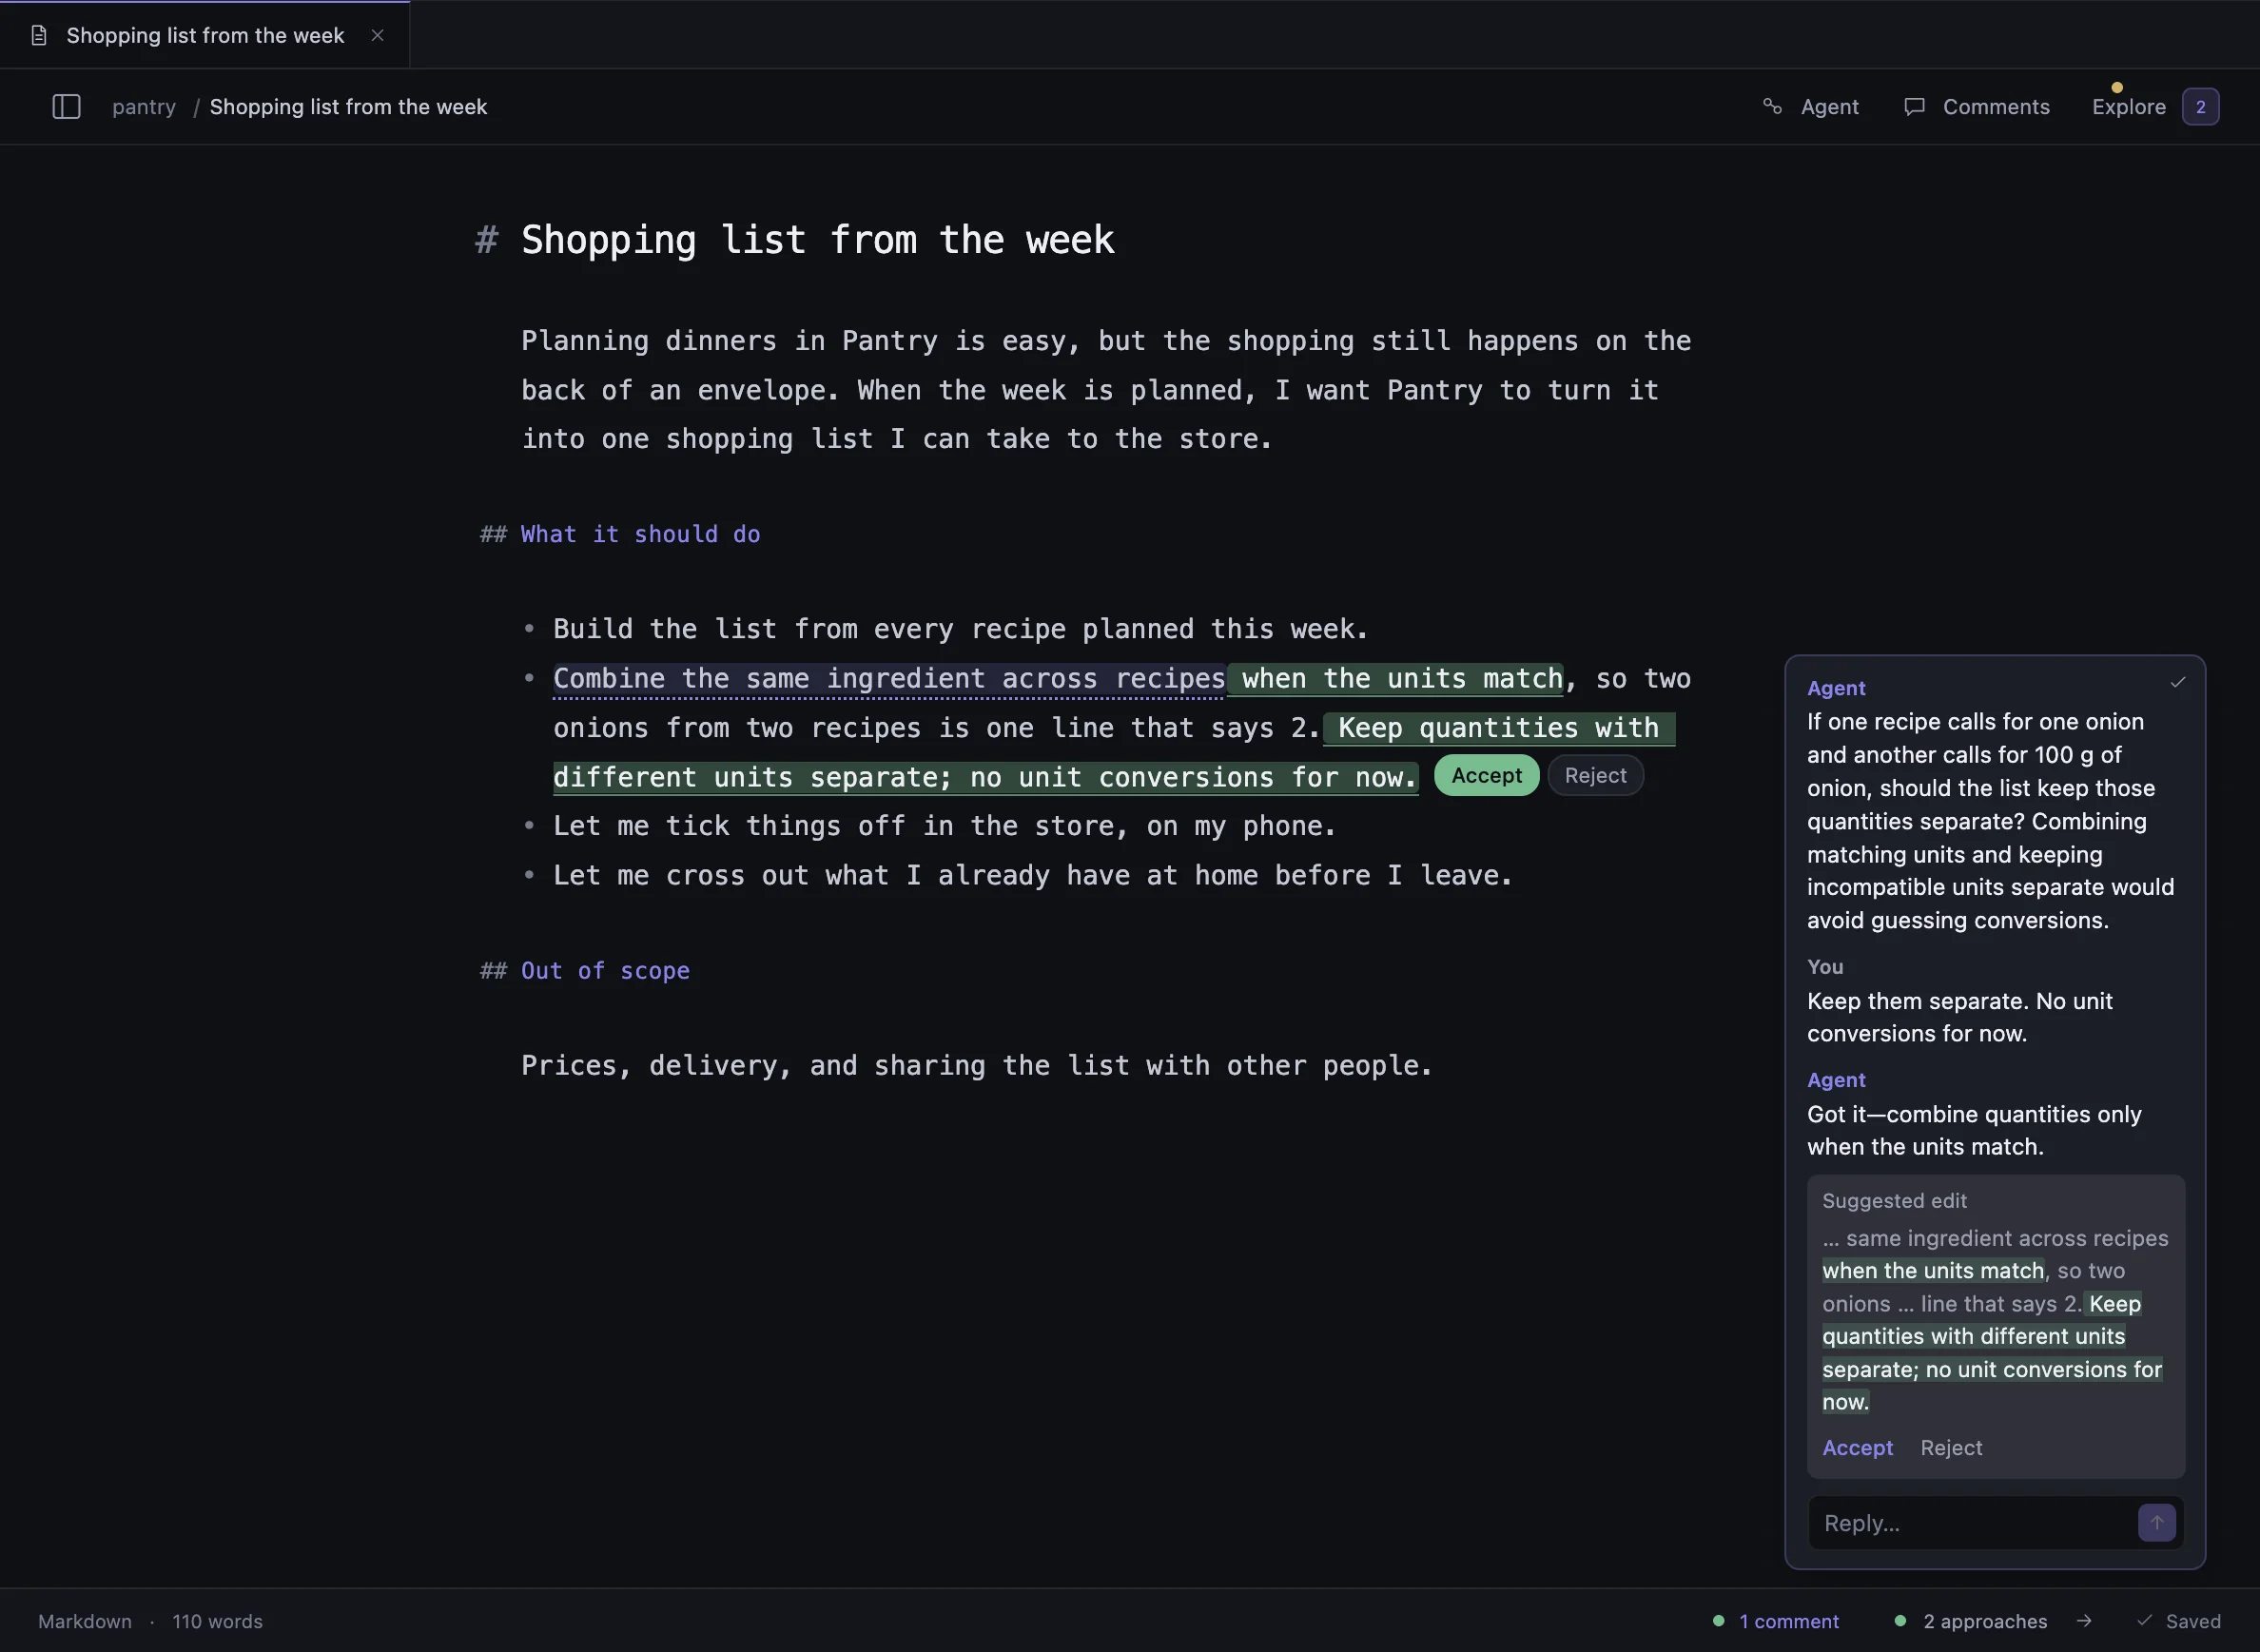The image size is (2260, 1652).
Task: Open the Comments panel
Action: 1976,107
